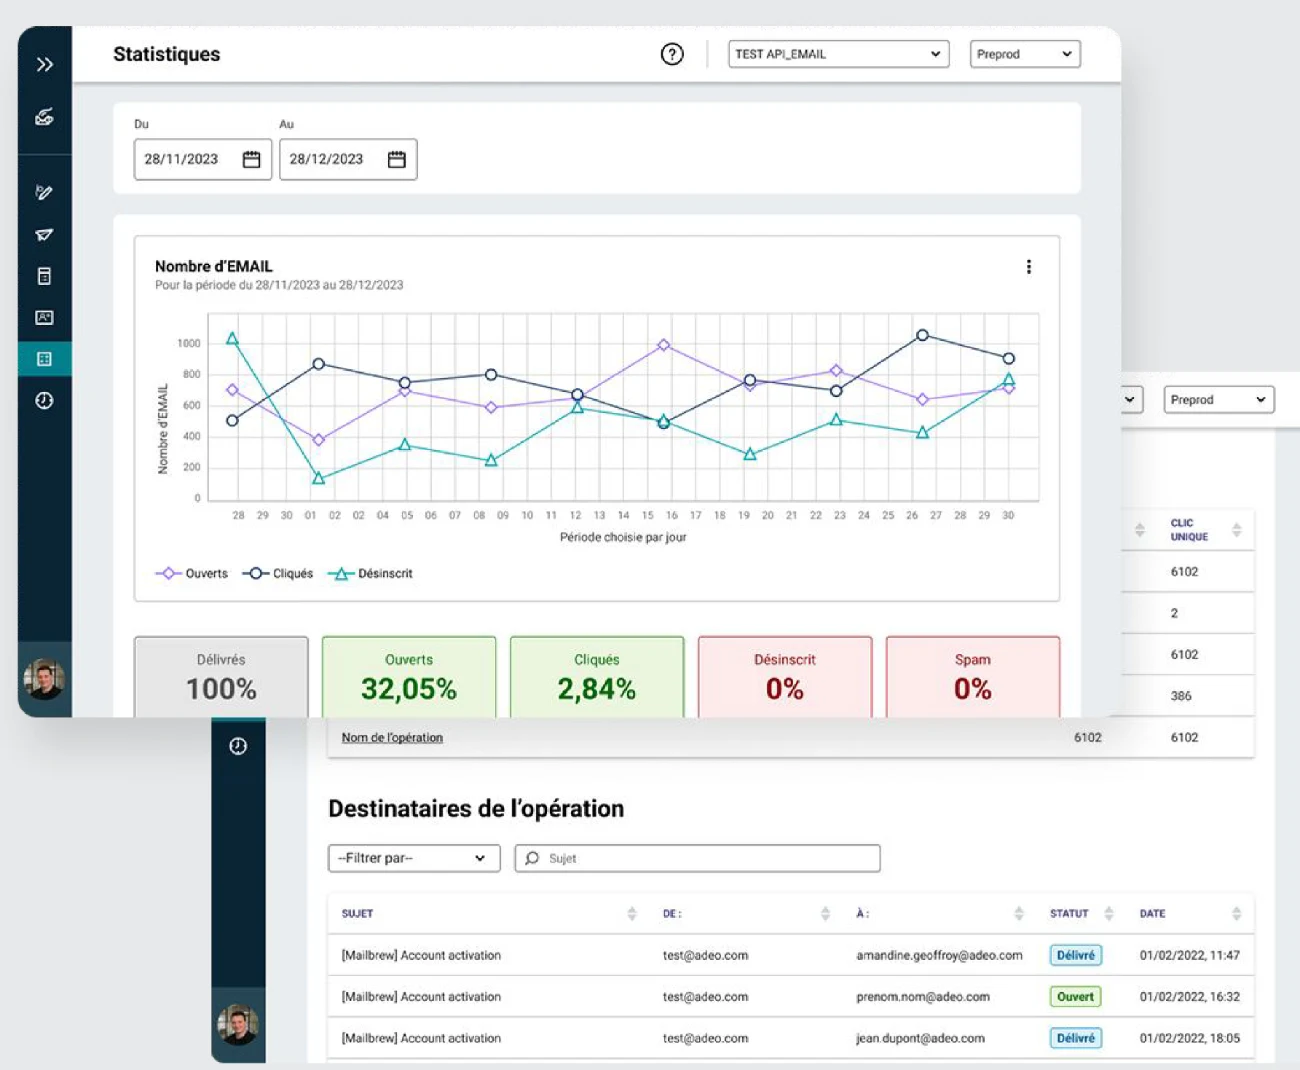
Task: Sort recipients by the À: column arrows
Action: click(1019, 913)
